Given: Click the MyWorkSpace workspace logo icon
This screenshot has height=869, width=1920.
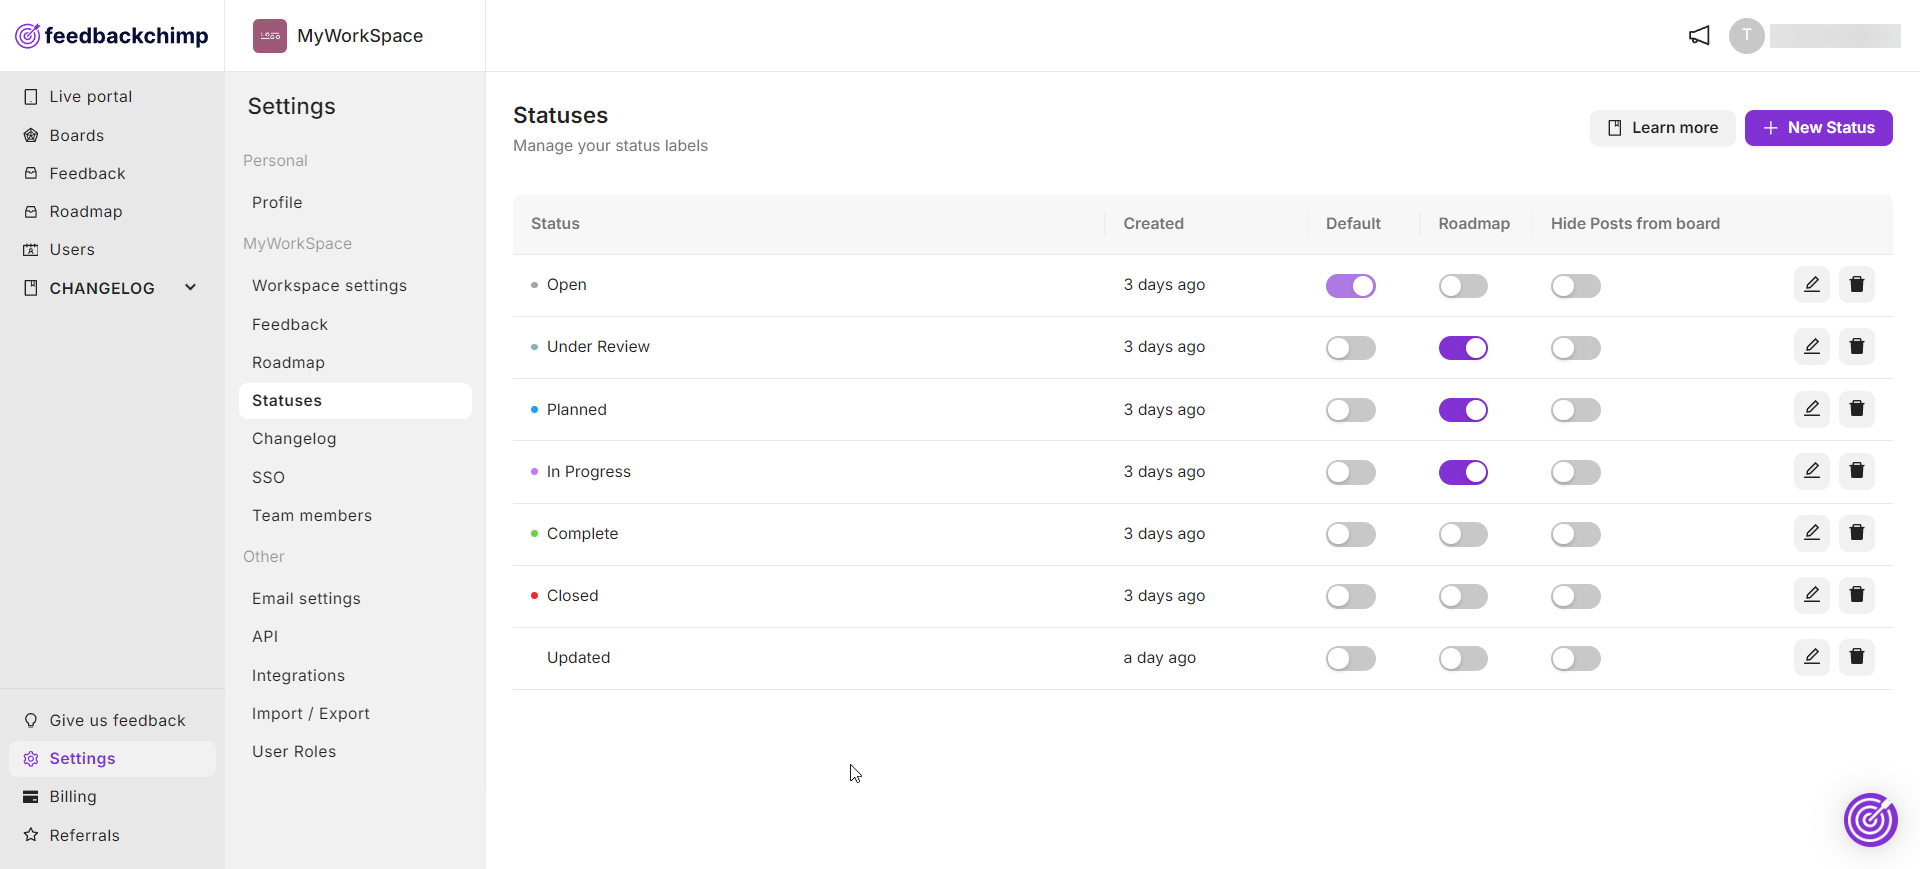Looking at the screenshot, I should (x=270, y=36).
